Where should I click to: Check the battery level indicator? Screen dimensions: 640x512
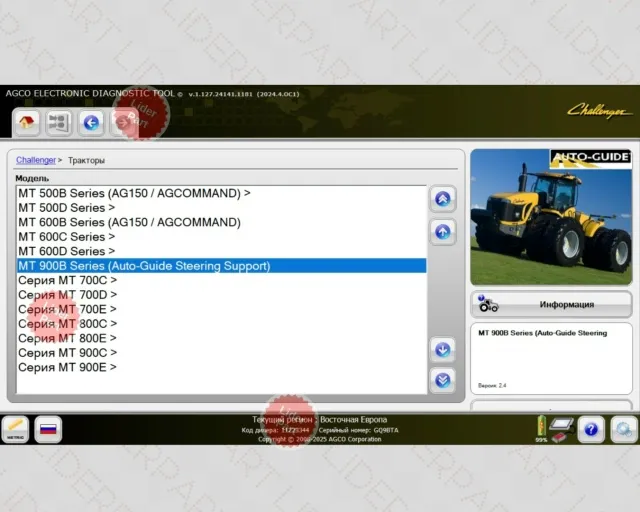click(541, 429)
